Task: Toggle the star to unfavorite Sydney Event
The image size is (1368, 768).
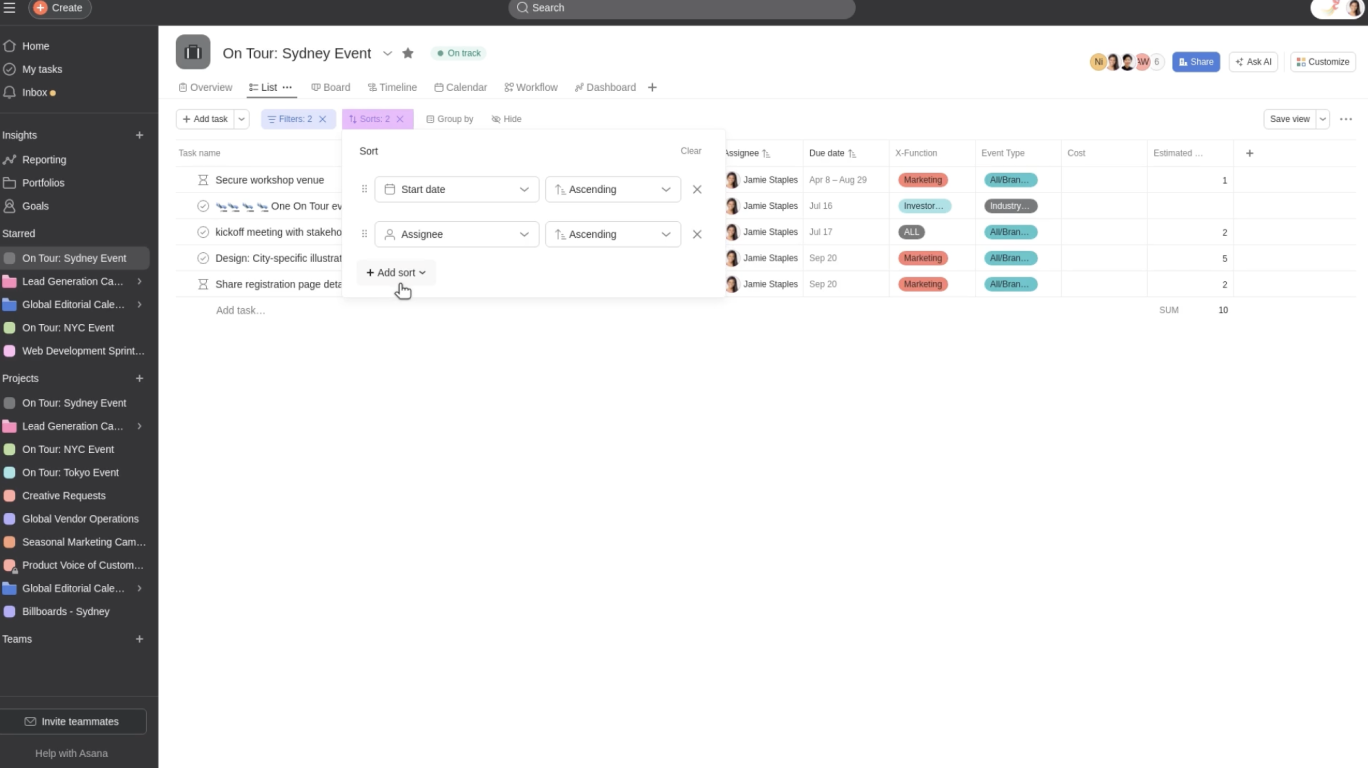Action: pos(407,53)
